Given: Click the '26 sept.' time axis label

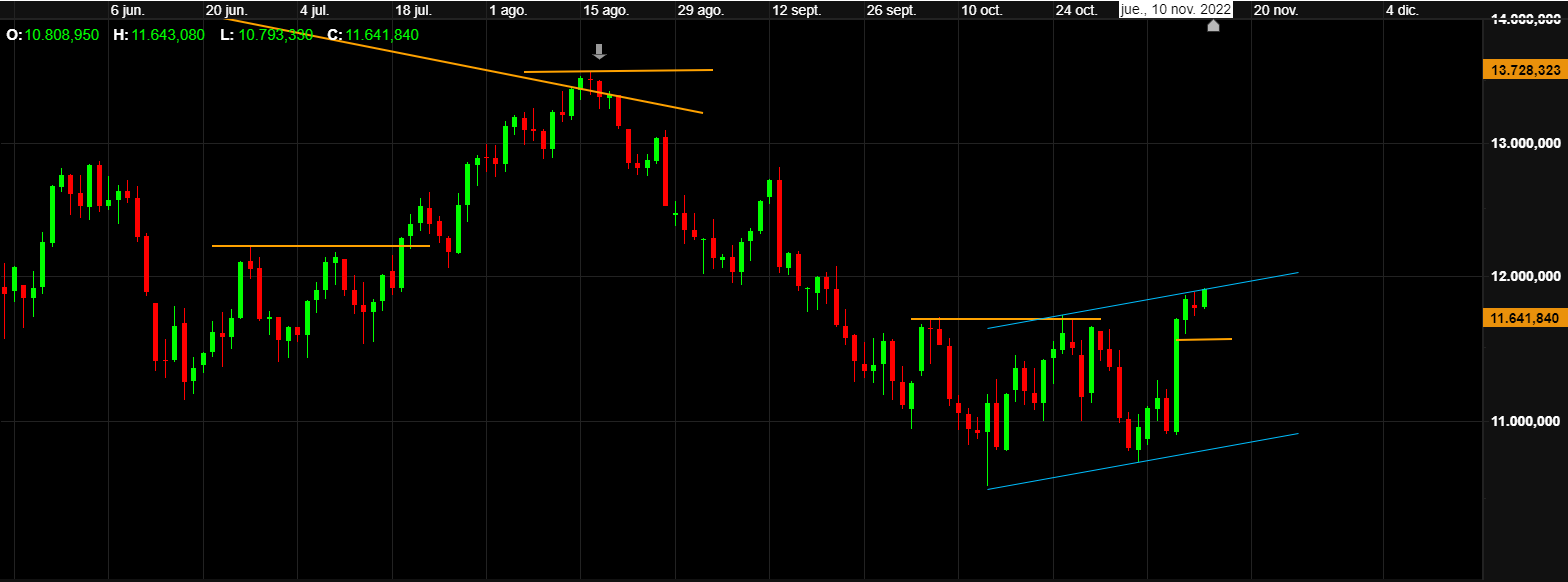Looking at the screenshot, I should coord(891,10).
